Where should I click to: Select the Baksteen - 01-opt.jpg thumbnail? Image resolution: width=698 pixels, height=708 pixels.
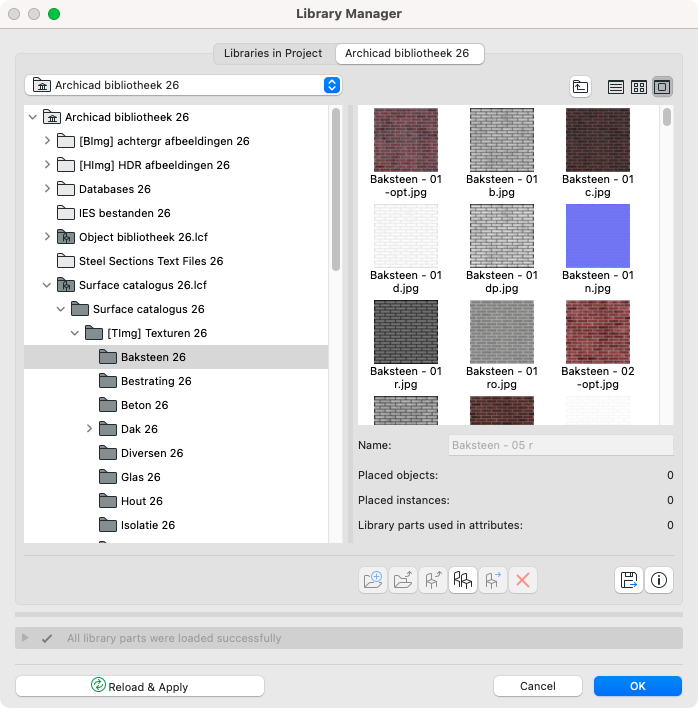(406, 140)
